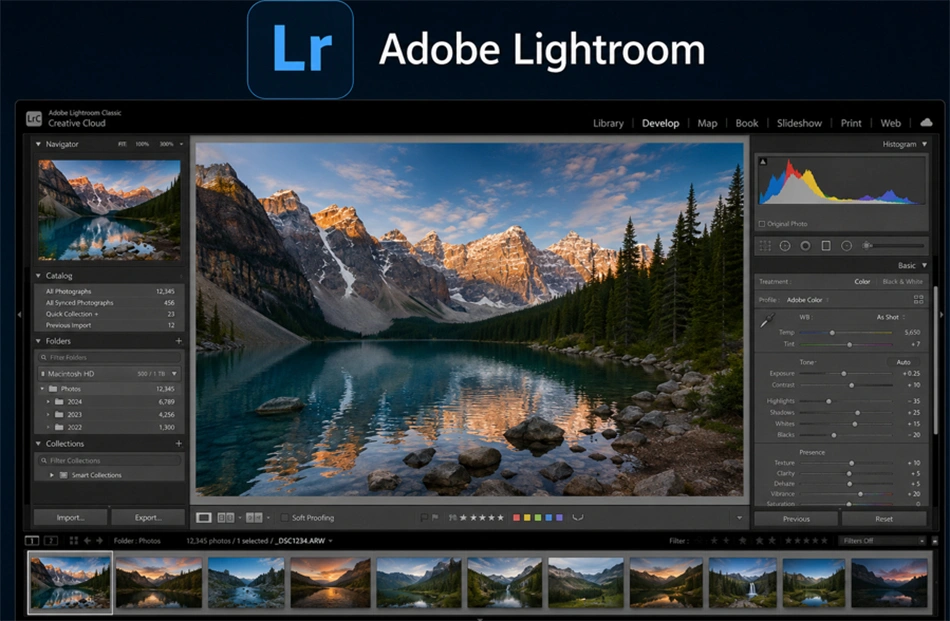
Task: Switch to the Print module
Action: pos(851,123)
